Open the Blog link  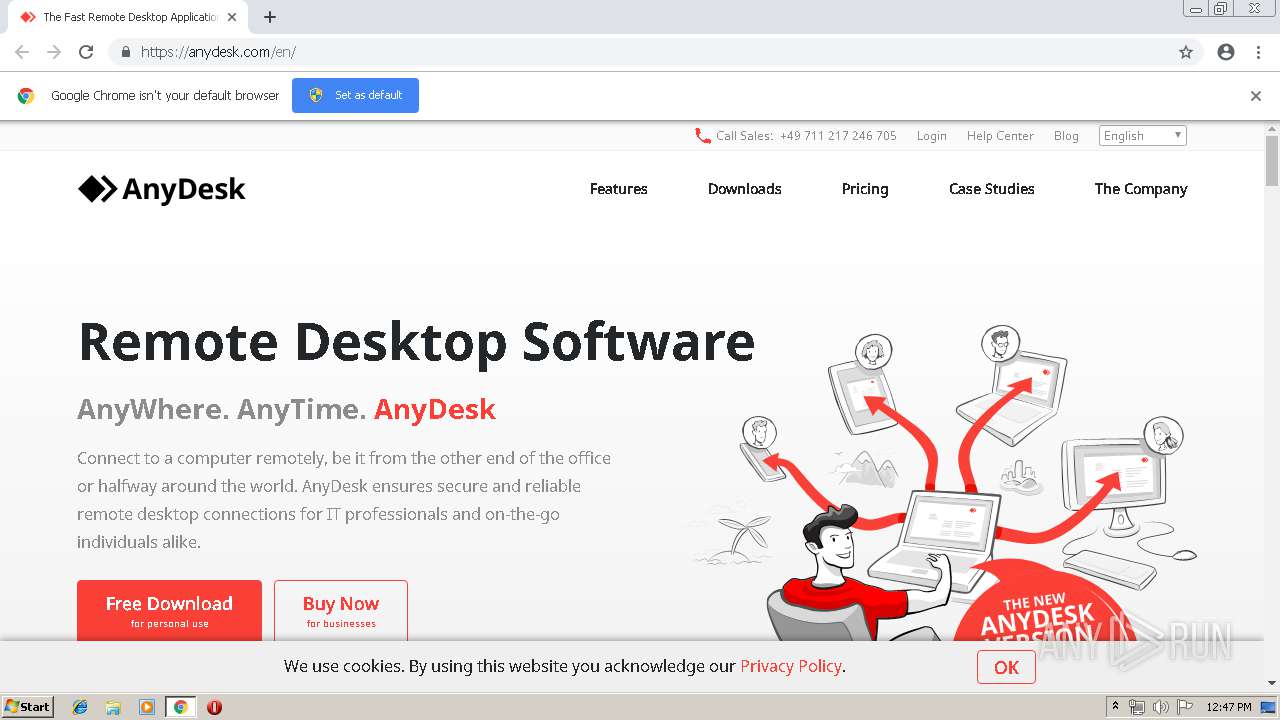1066,136
